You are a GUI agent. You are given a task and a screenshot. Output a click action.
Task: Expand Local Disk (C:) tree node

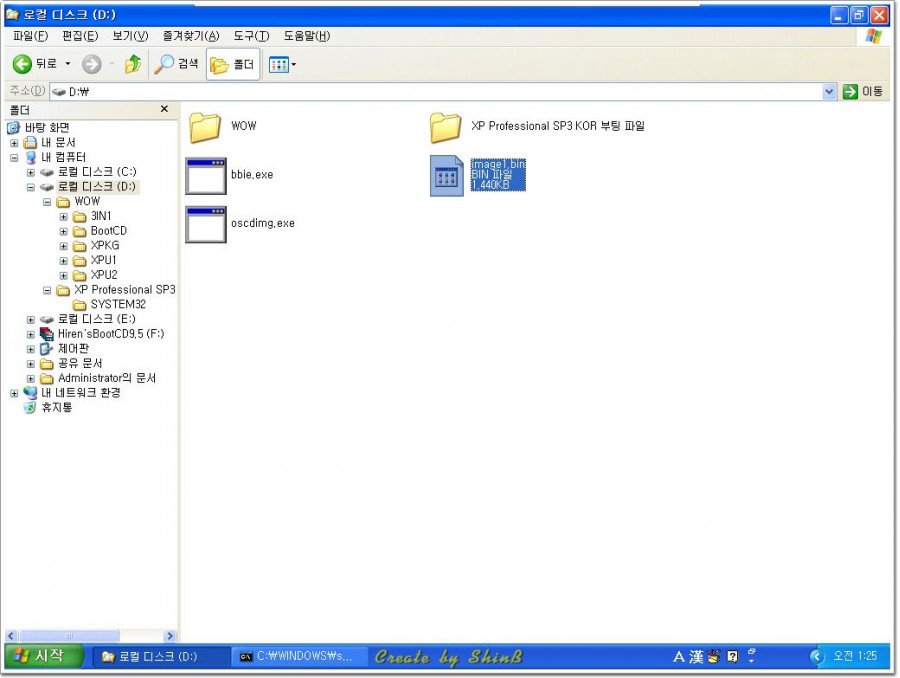pyautogui.click(x=31, y=172)
